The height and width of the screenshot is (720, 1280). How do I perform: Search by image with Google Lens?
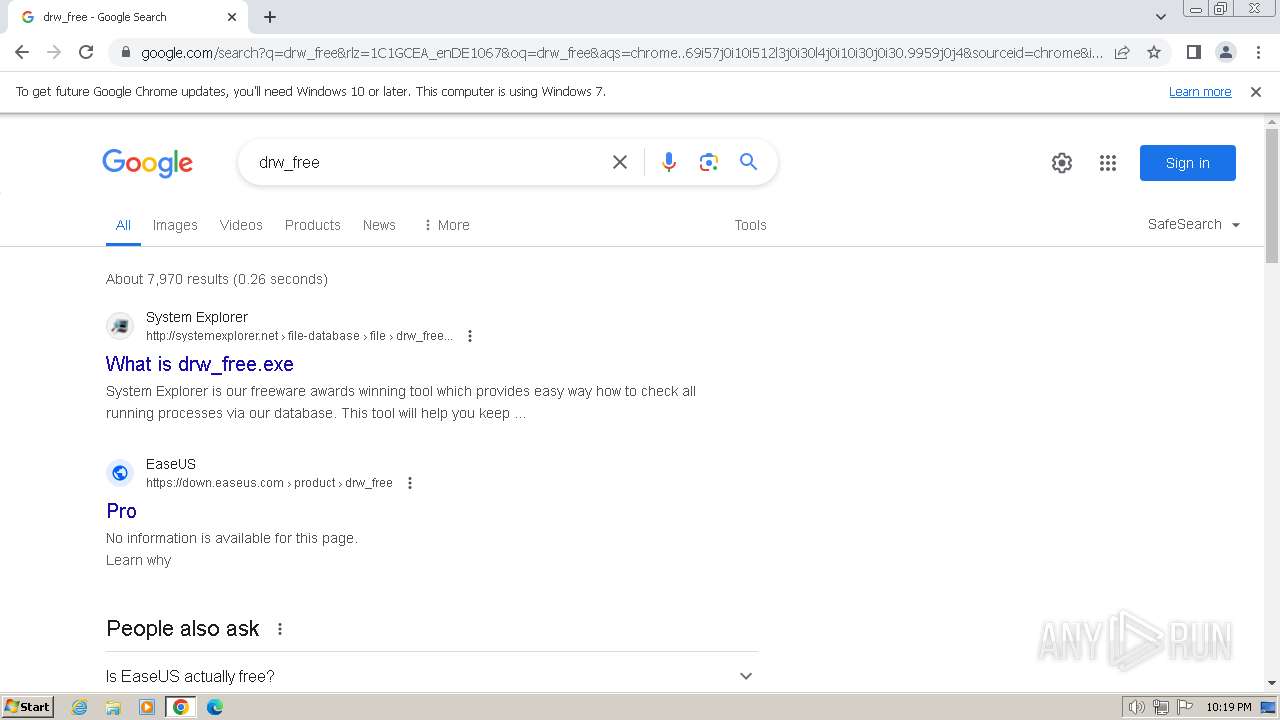point(709,162)
